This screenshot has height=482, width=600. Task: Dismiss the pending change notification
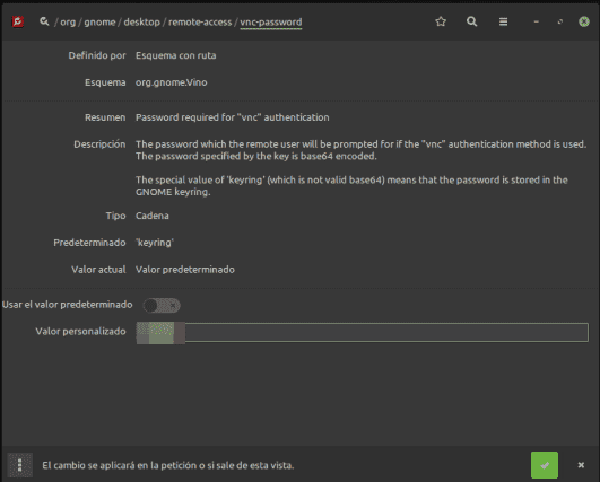(x=581, y=465)
